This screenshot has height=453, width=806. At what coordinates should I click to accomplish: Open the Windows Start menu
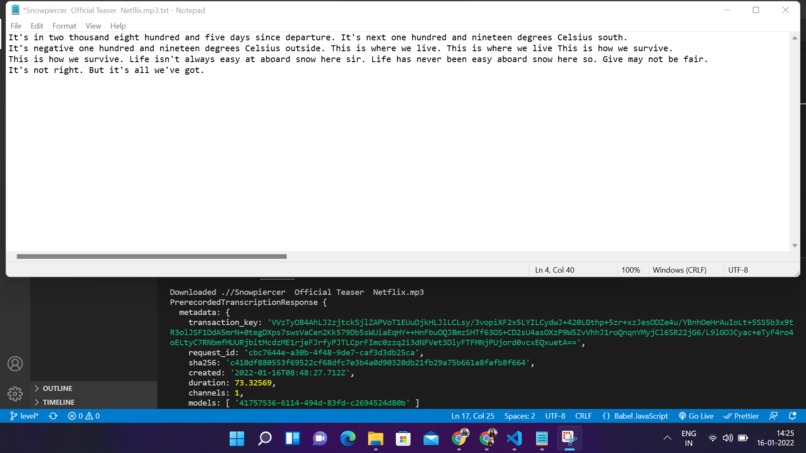pyautogui.click(x=237, y=438)
